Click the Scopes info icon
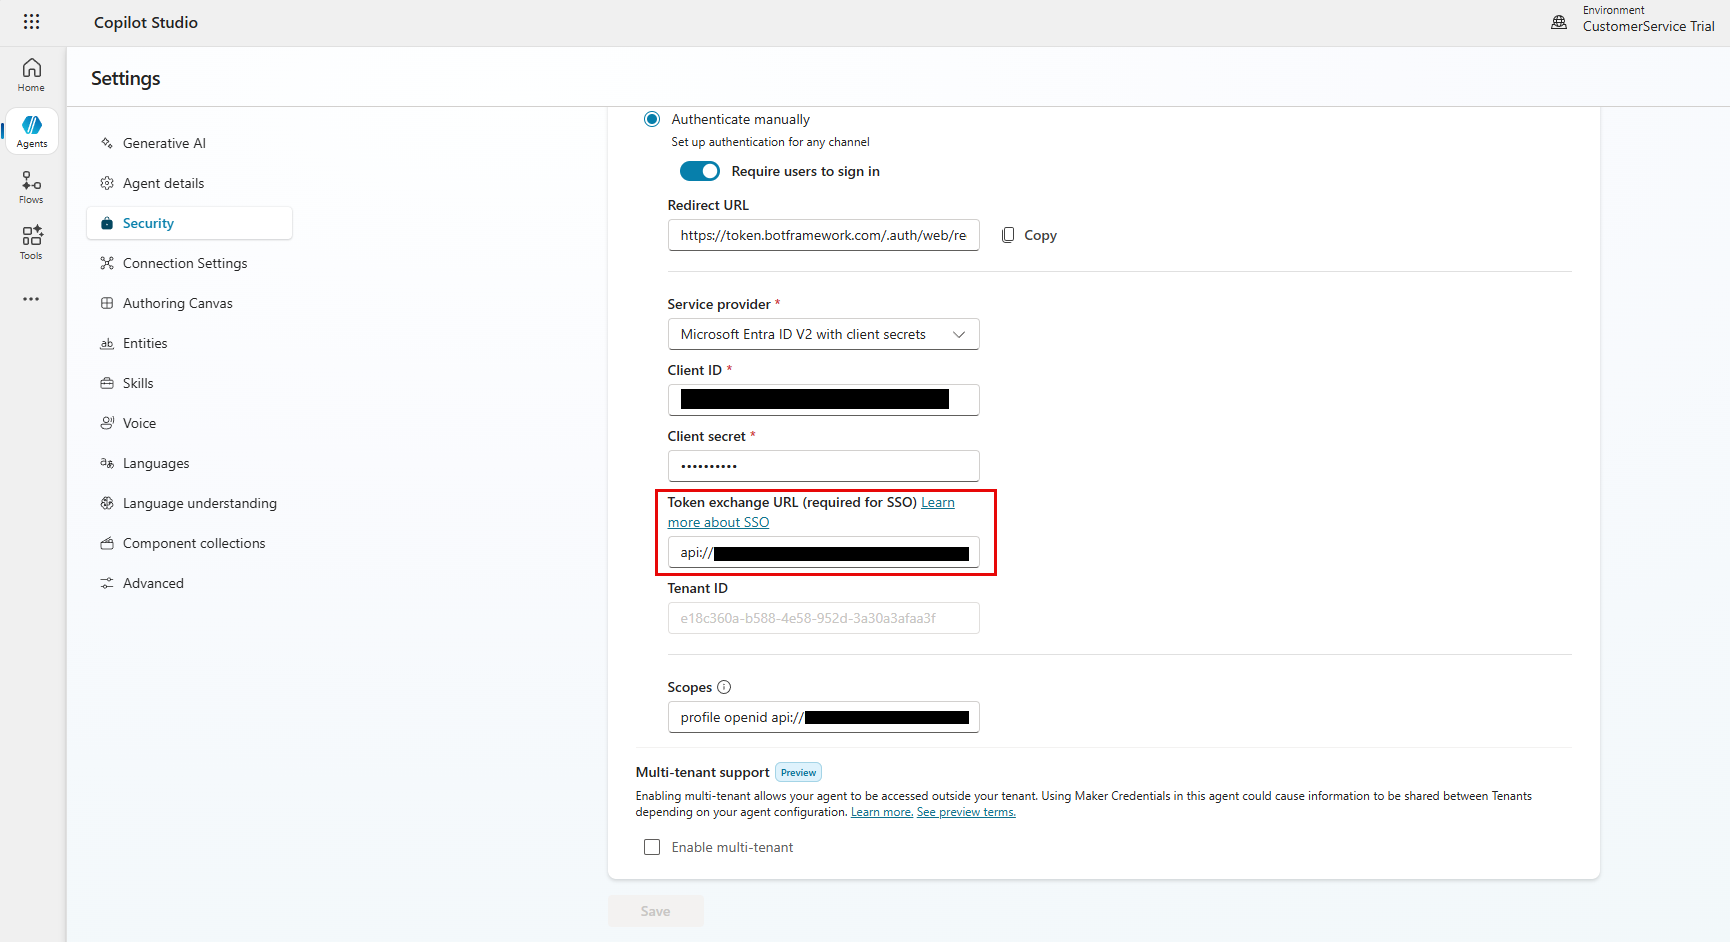The height and width of the screenshot is (942, 1730). point(724,687)
